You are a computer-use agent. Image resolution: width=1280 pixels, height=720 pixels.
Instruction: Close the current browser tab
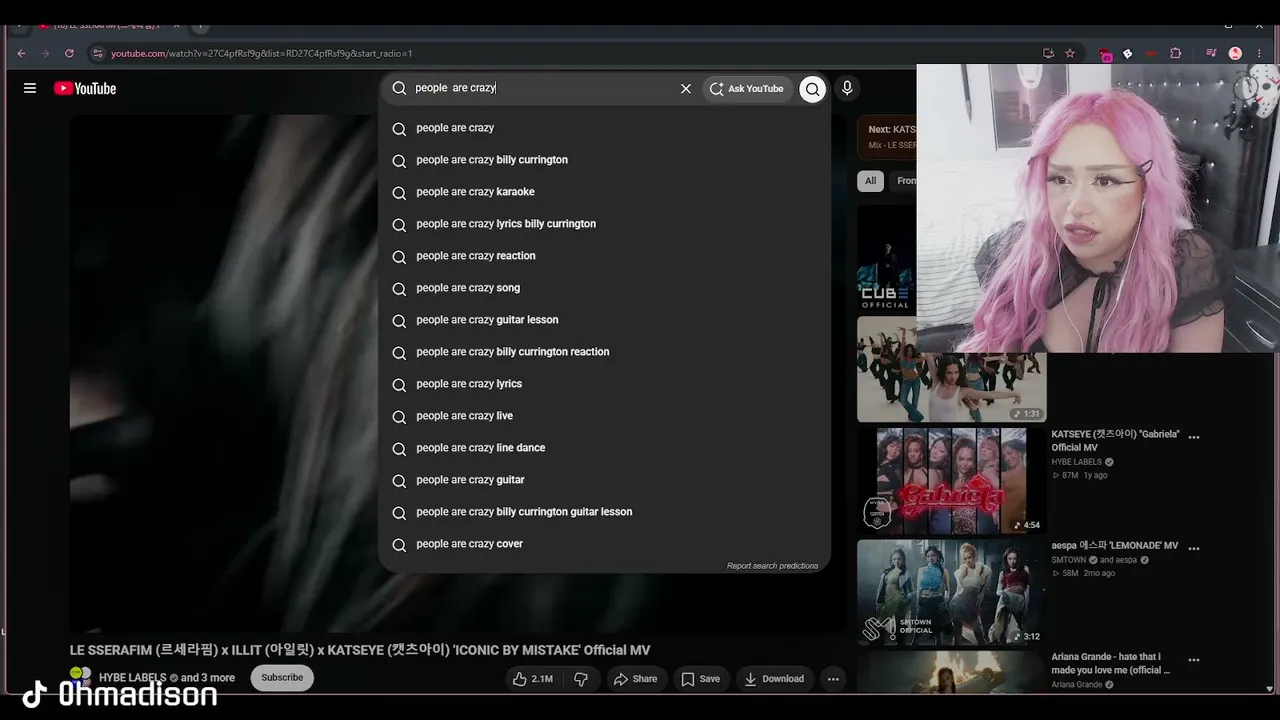click(x=176, y=26)
